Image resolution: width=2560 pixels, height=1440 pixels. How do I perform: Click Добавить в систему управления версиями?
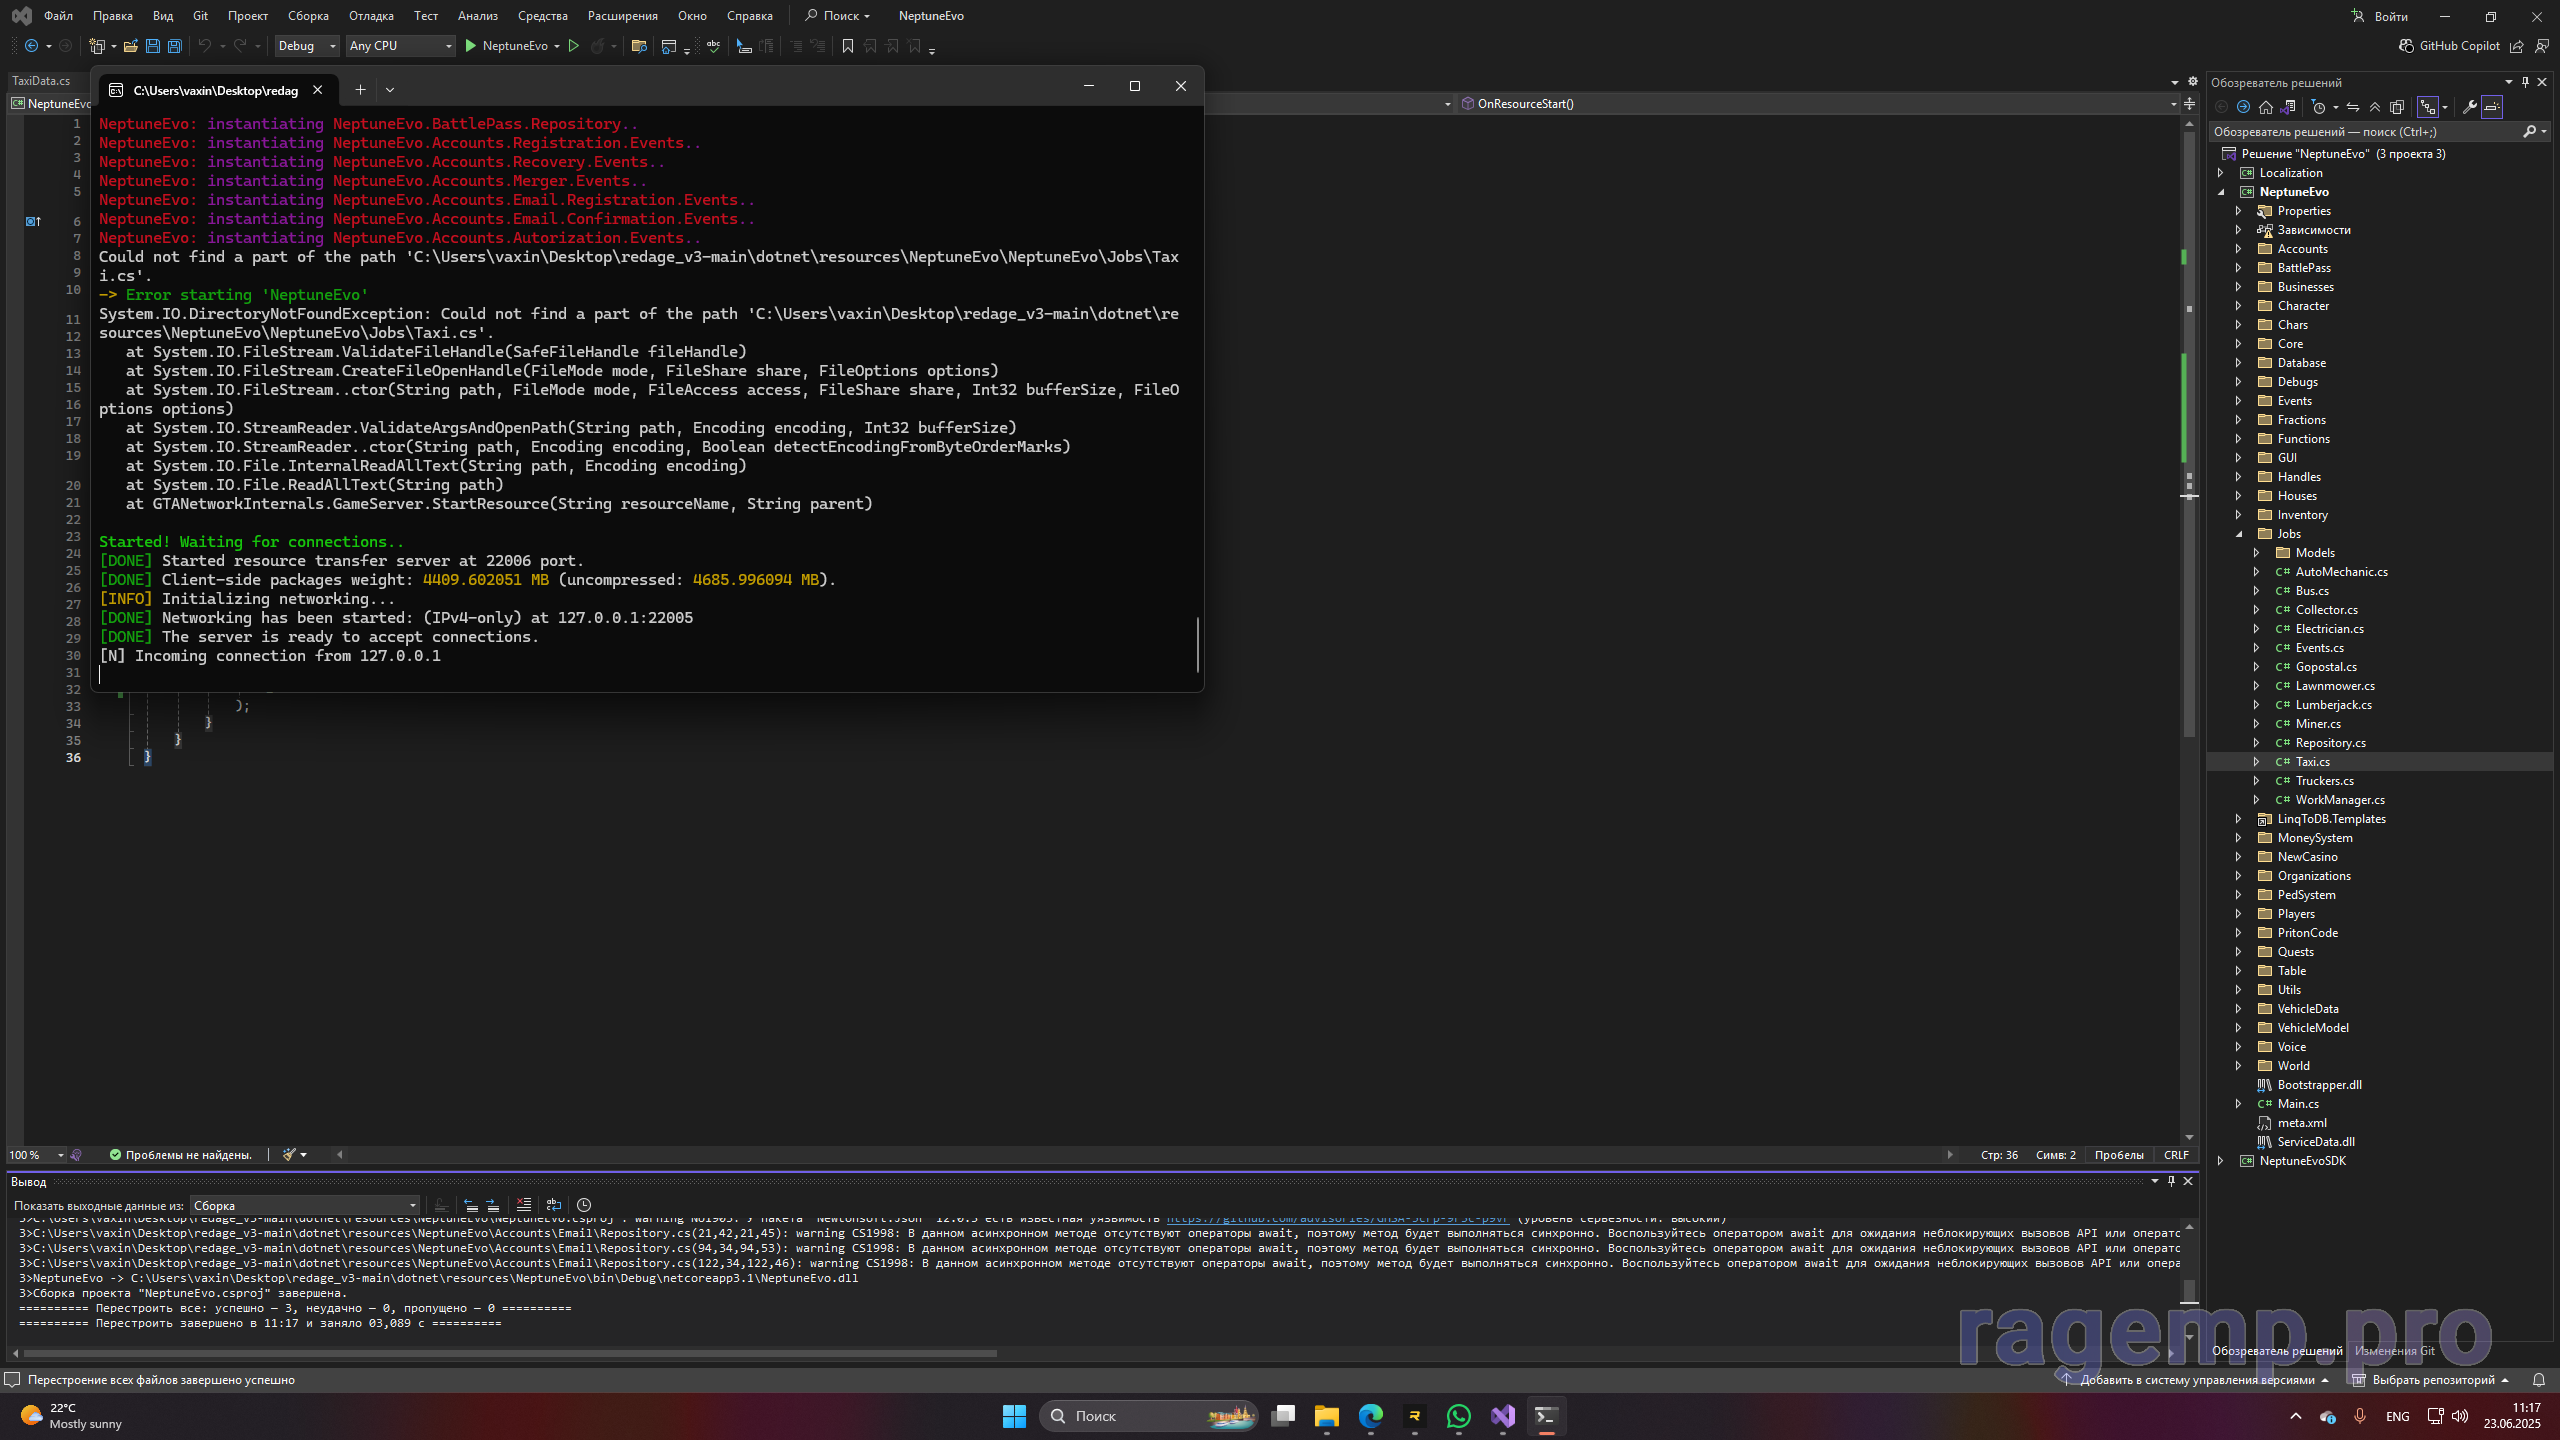pos(2195,1380)
